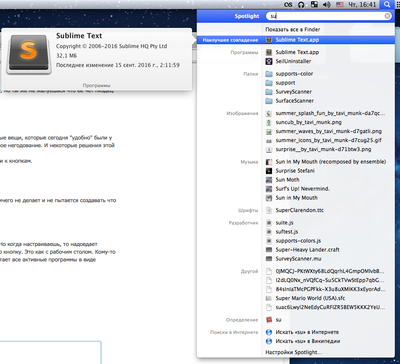Open surprise__by_tavi_munk png result
Image resolution: width=400 pixels, height=364 pixels.
[323, 149]
